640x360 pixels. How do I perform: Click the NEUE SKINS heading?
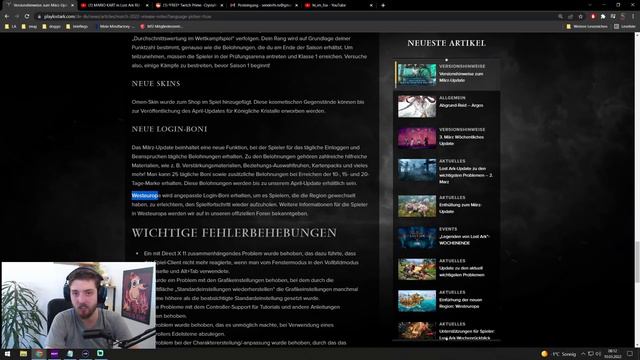156,84
